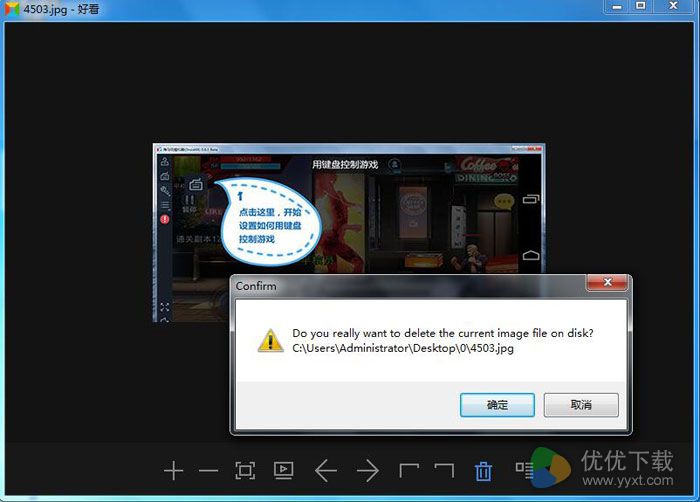
Task: Click the delete confirmation question text
Action: click(x=443, y=333)
